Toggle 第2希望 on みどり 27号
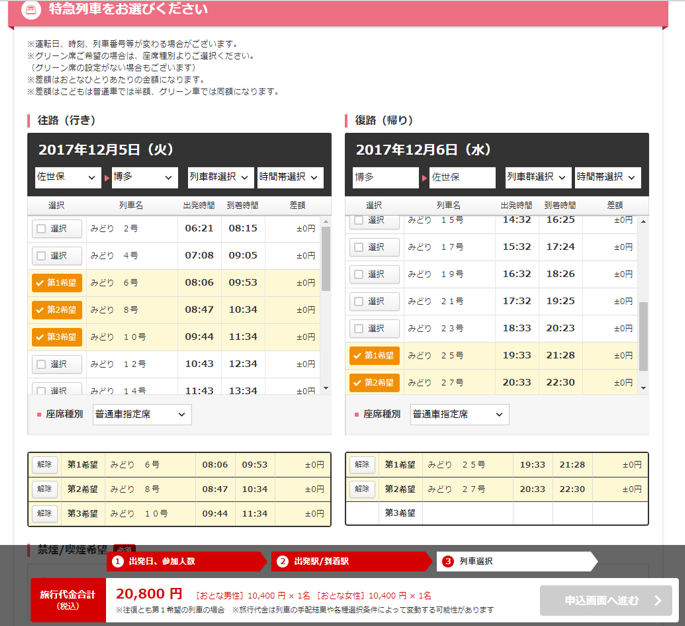 point(374,383)
